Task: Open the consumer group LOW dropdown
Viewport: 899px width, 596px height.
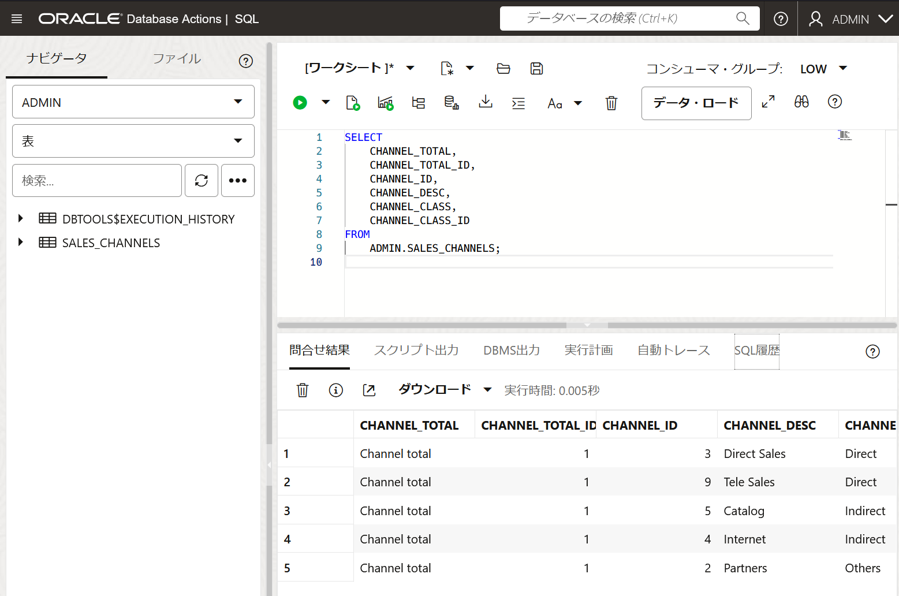Action: pos(822,68)
